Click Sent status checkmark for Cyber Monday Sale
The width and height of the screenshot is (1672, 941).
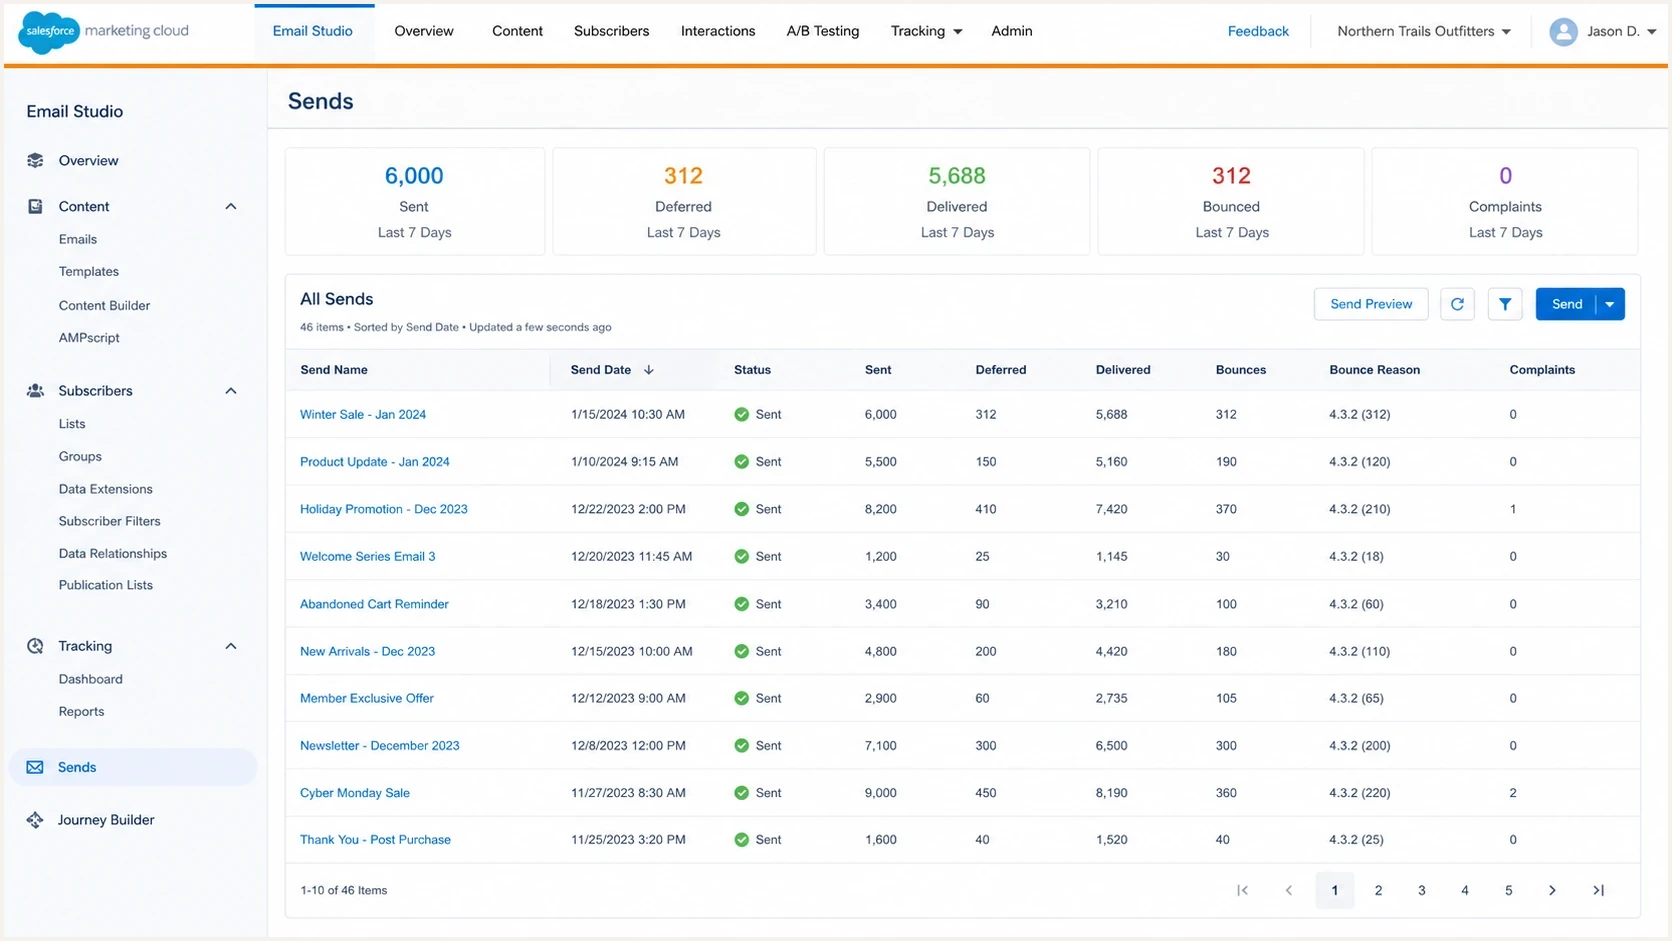[741, 793]
